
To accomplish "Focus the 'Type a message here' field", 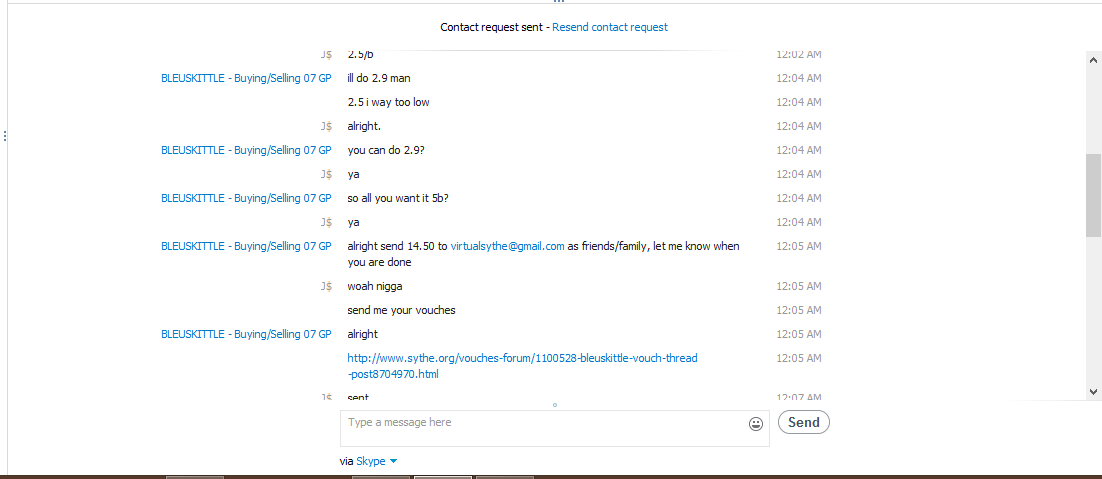I will click(x=554, y=428).
